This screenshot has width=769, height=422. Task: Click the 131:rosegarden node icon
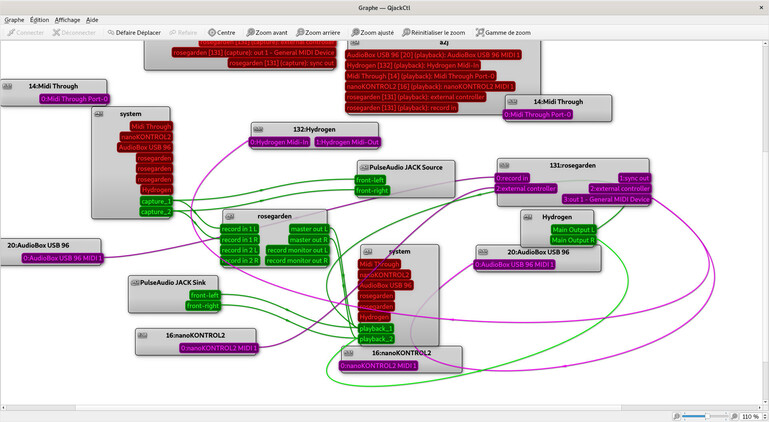click(504, 165)
